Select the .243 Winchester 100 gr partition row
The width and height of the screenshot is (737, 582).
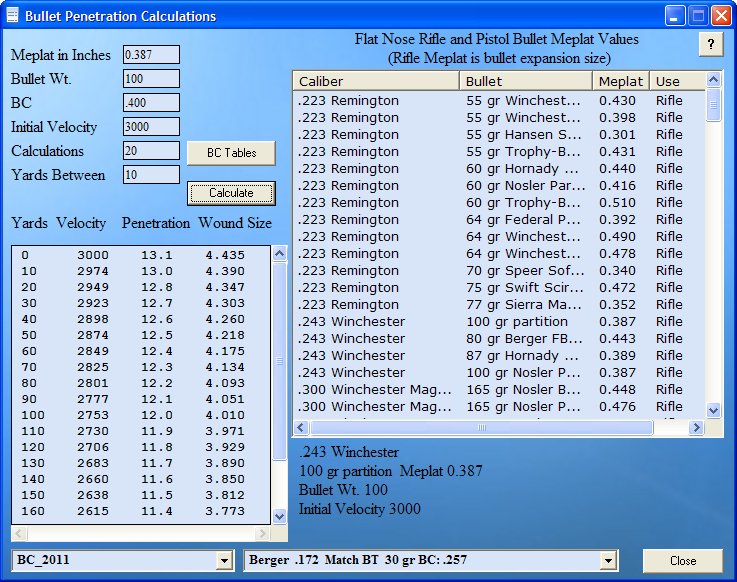[x=500, y=322]
